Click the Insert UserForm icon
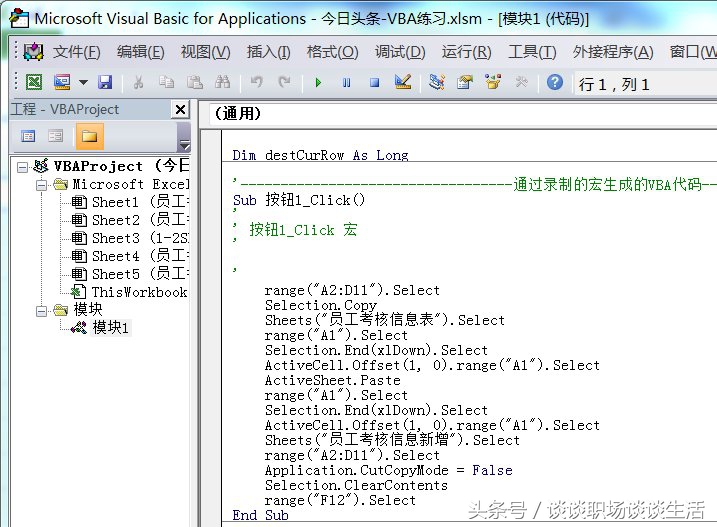Viewport: 717px width, 527px height. tap(62, 82)
